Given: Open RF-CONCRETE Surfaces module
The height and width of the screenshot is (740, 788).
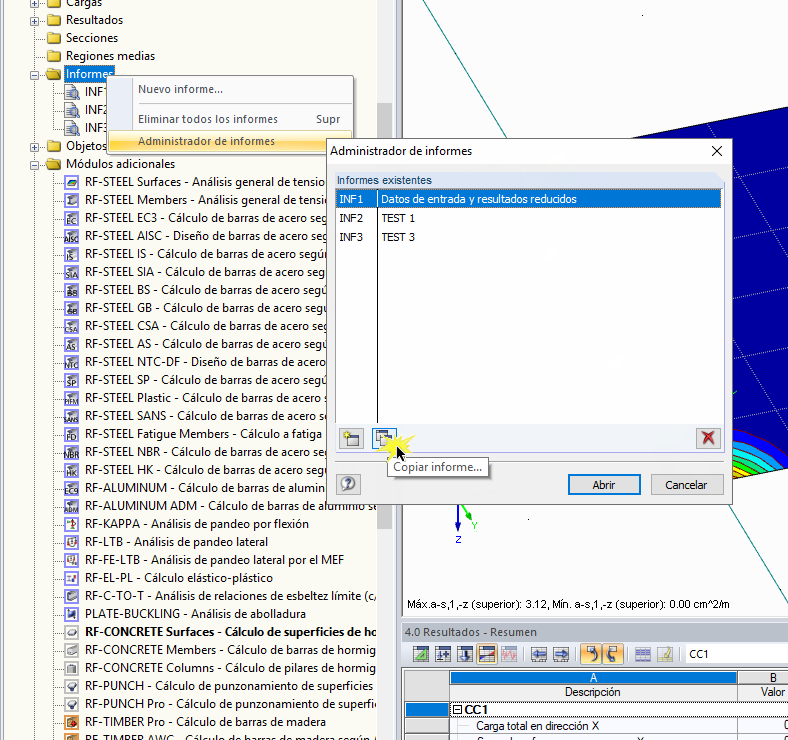Looking at the screenshot, I should click(x=230, y=632).
